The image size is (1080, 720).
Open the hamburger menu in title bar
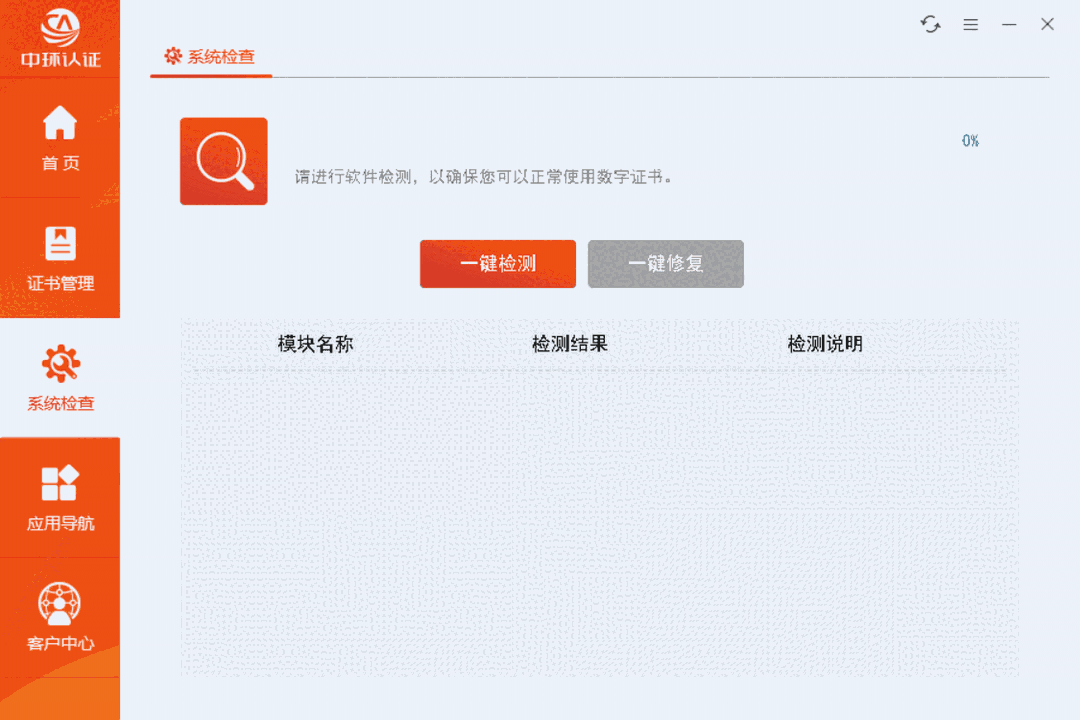point(970,24)
